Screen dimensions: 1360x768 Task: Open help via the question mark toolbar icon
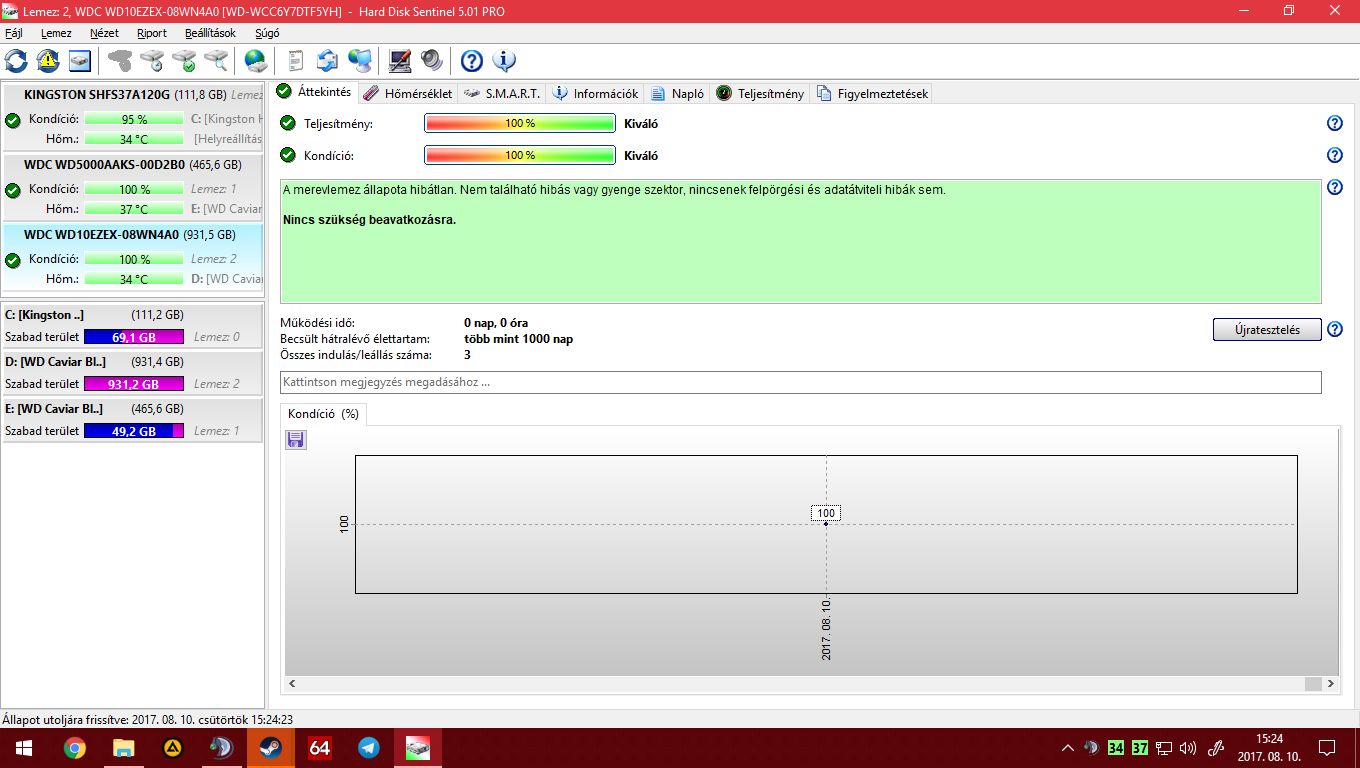point(472,61)
